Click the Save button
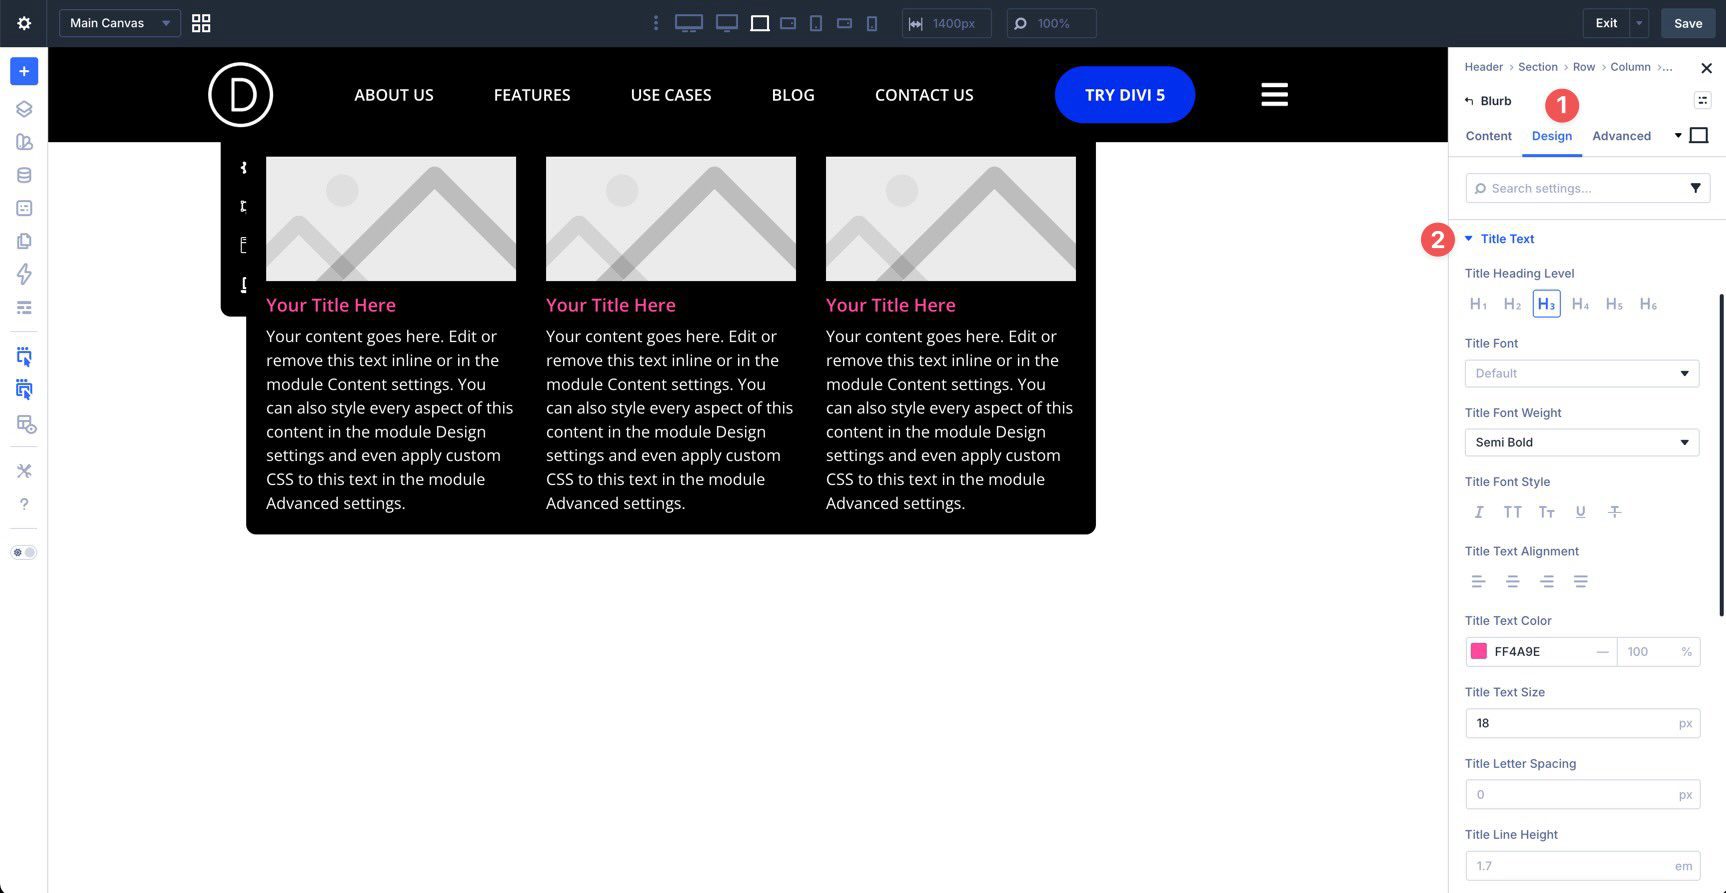 (x=1688, y=23)
